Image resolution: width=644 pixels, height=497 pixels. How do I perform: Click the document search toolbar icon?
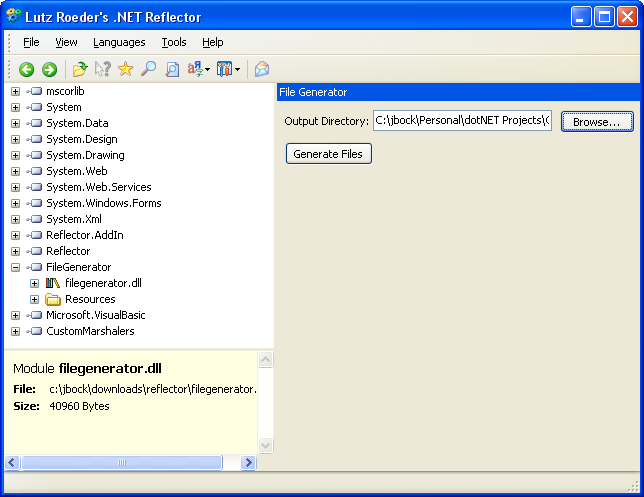[172, 69]
